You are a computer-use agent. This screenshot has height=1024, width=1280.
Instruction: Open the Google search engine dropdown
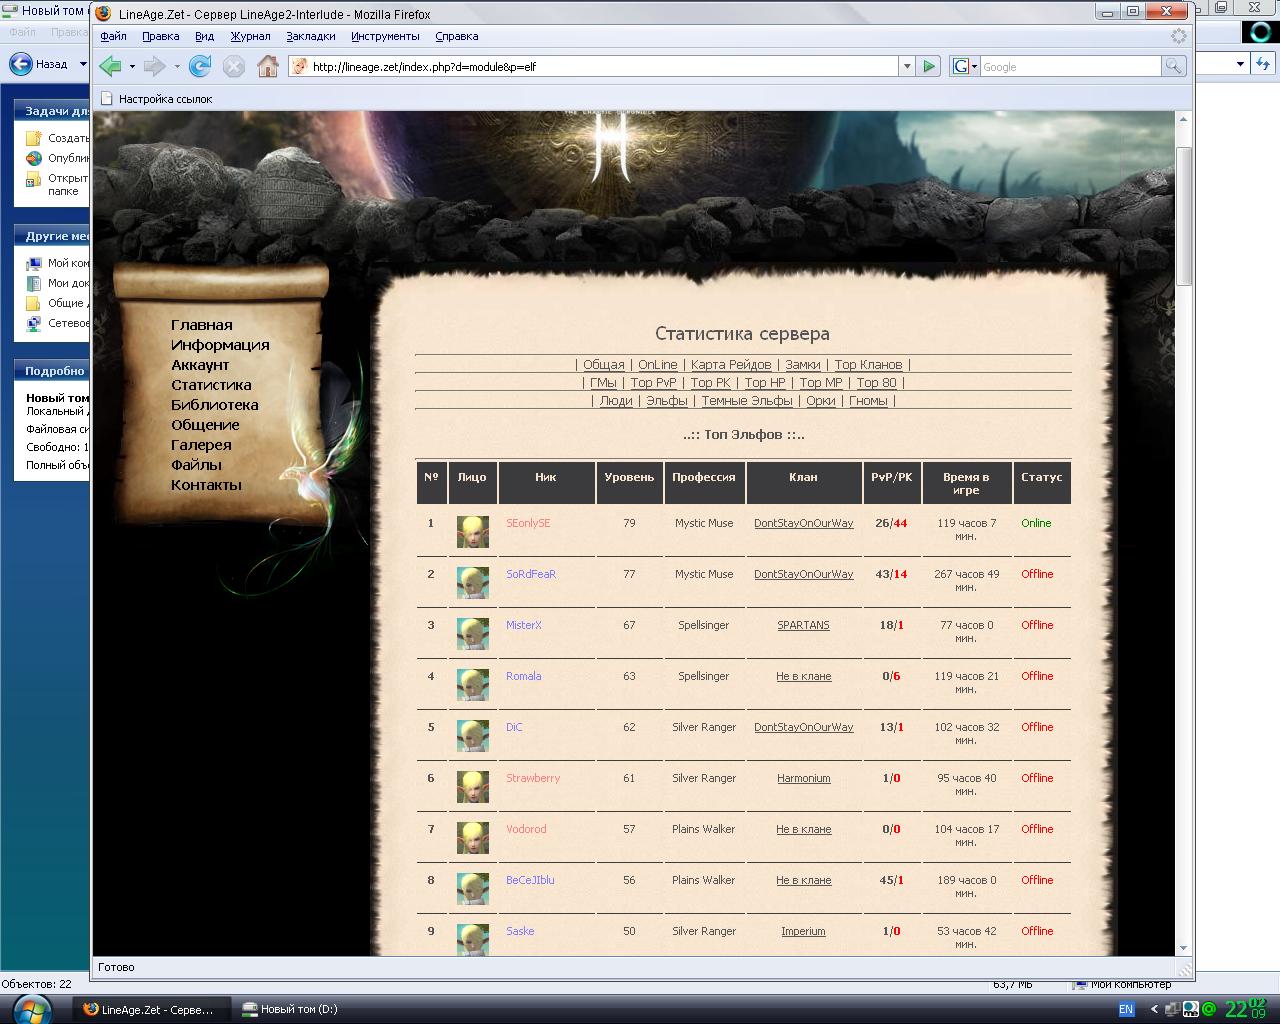coord(964,66)
